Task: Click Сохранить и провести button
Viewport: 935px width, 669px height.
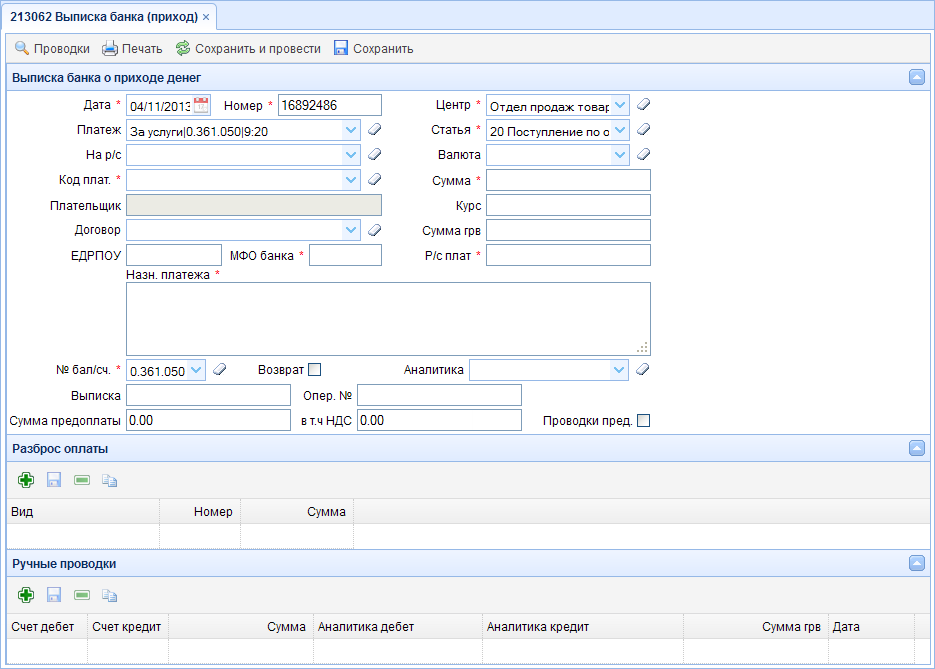Action: click(248, 48)
